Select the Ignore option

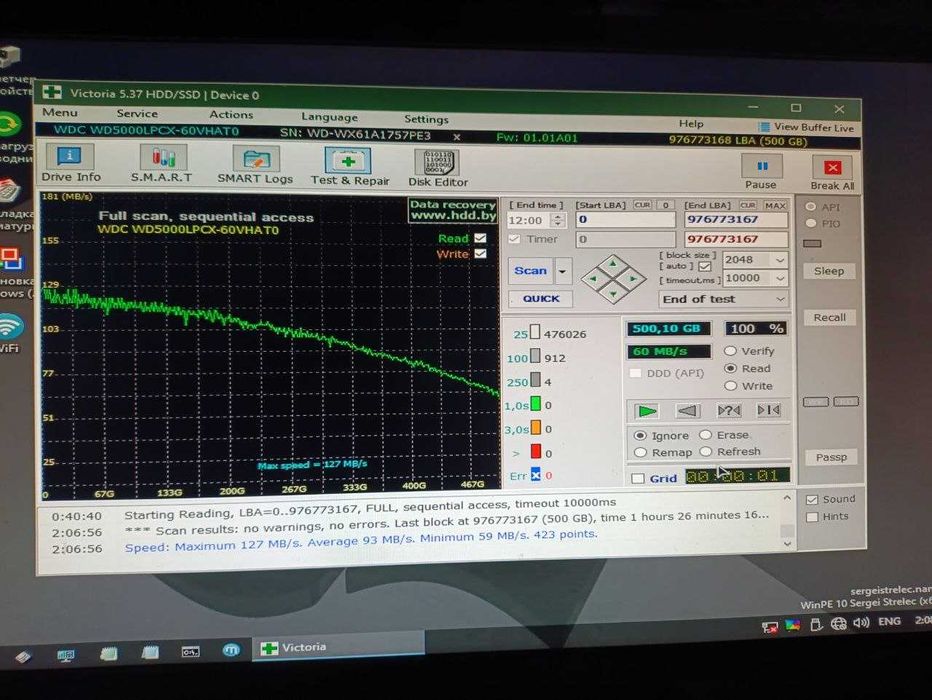click(x=640, y=436)
